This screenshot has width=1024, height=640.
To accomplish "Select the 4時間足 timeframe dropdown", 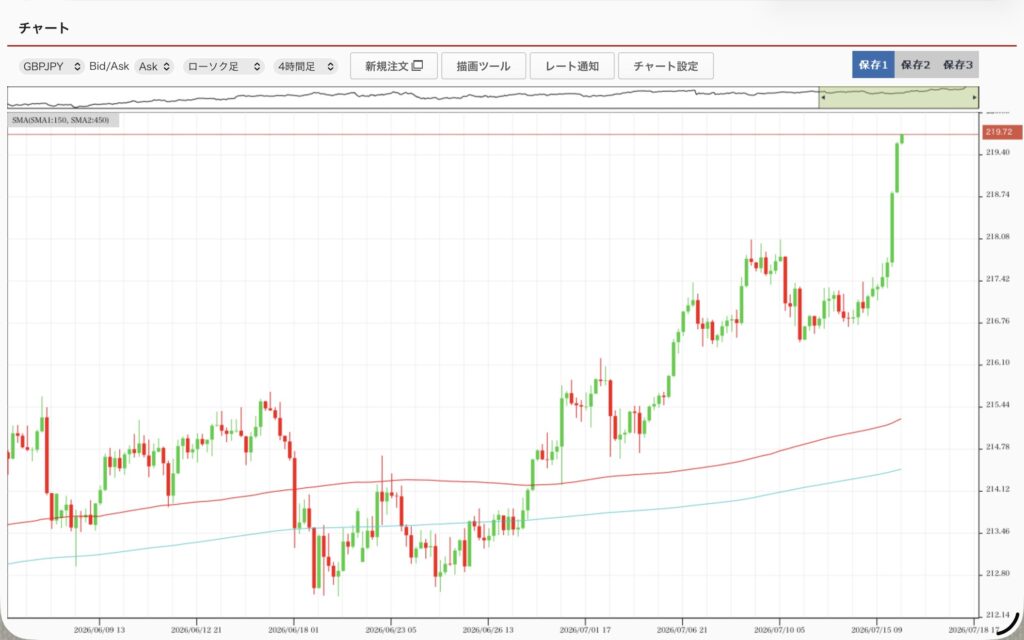I will tap(305, 66).
